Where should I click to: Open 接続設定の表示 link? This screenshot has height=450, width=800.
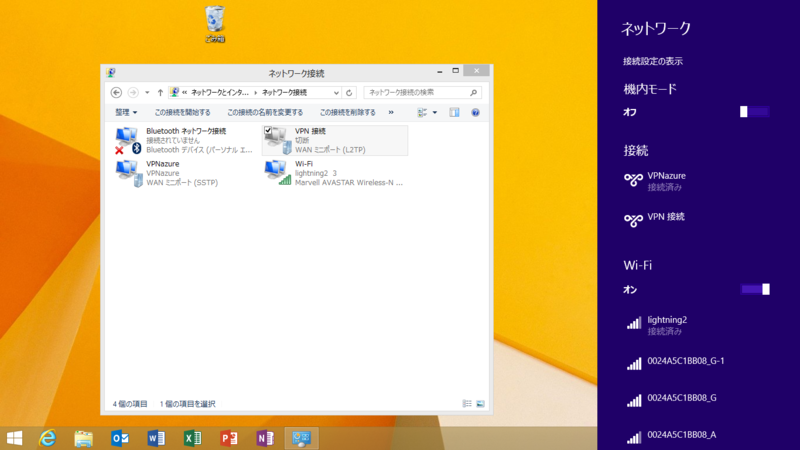653,61
